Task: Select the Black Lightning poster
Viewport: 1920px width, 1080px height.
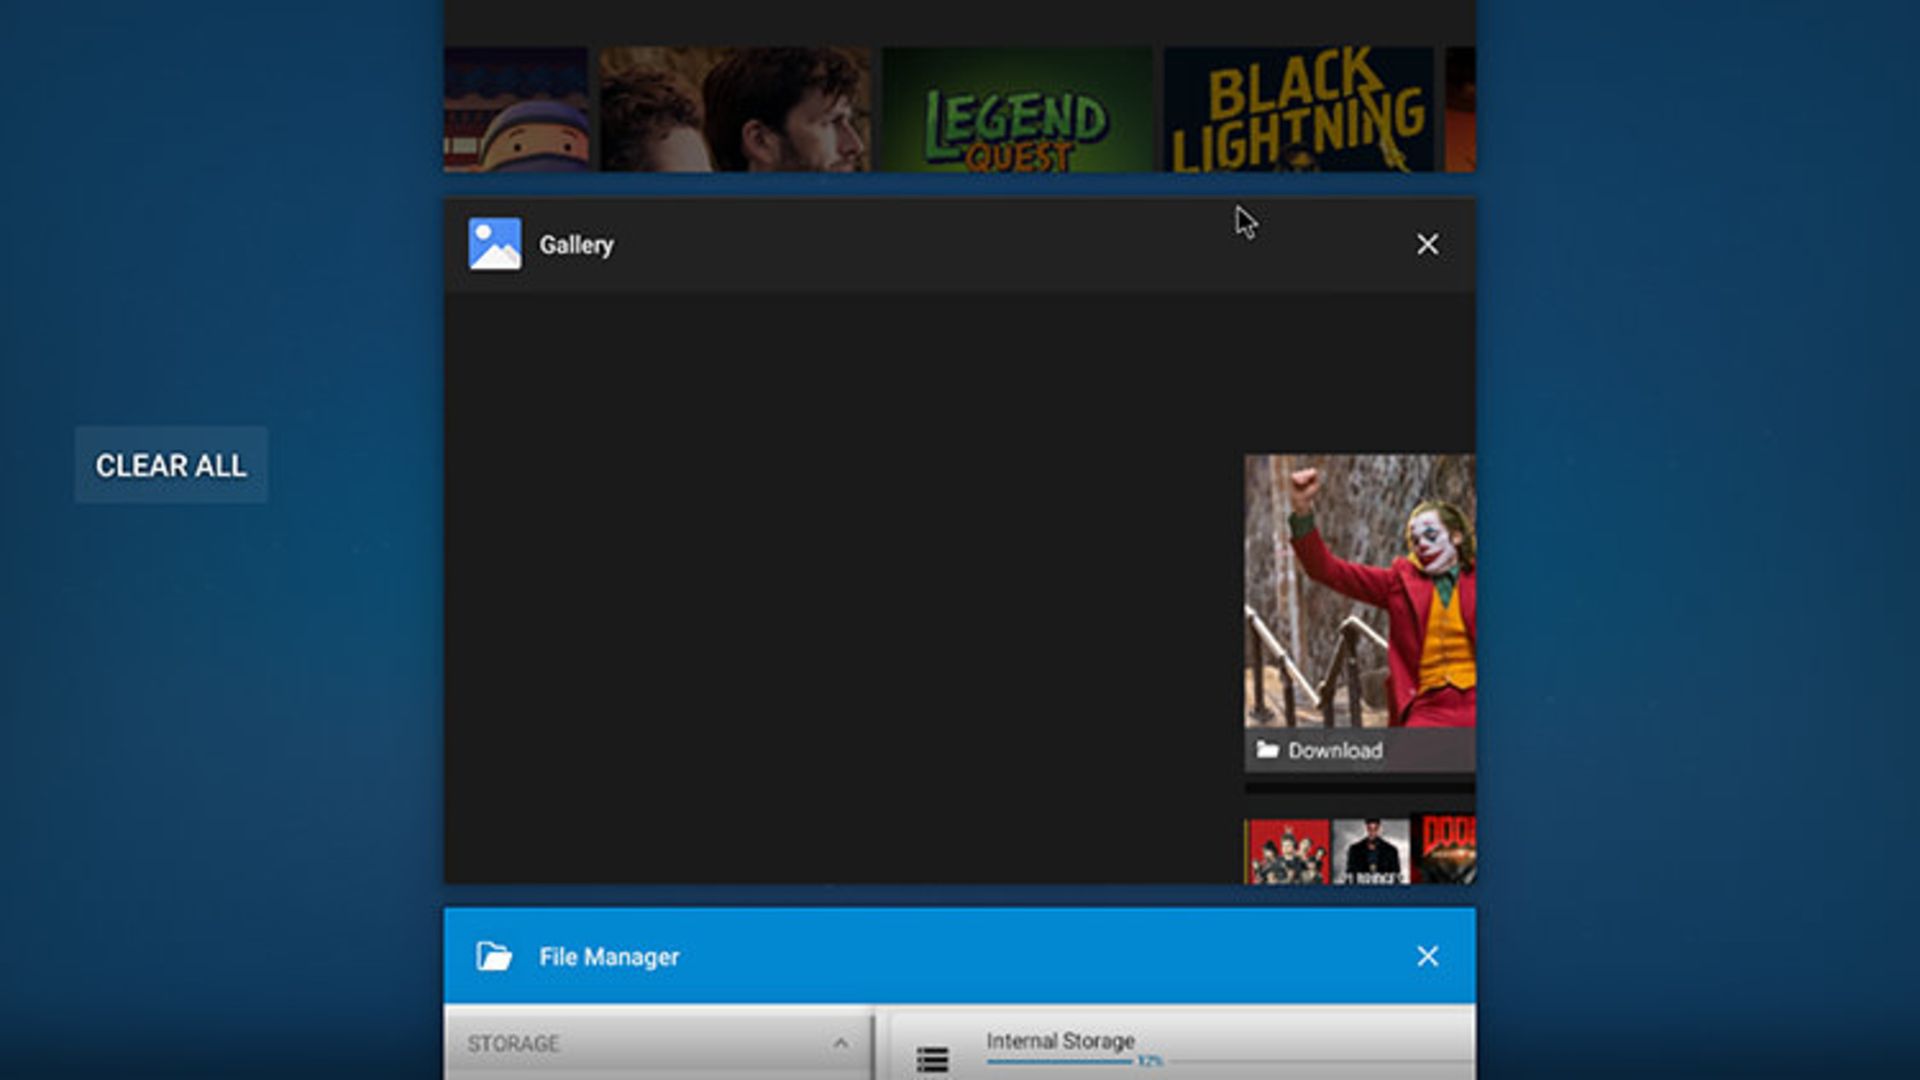Action: coord(1298,110)
